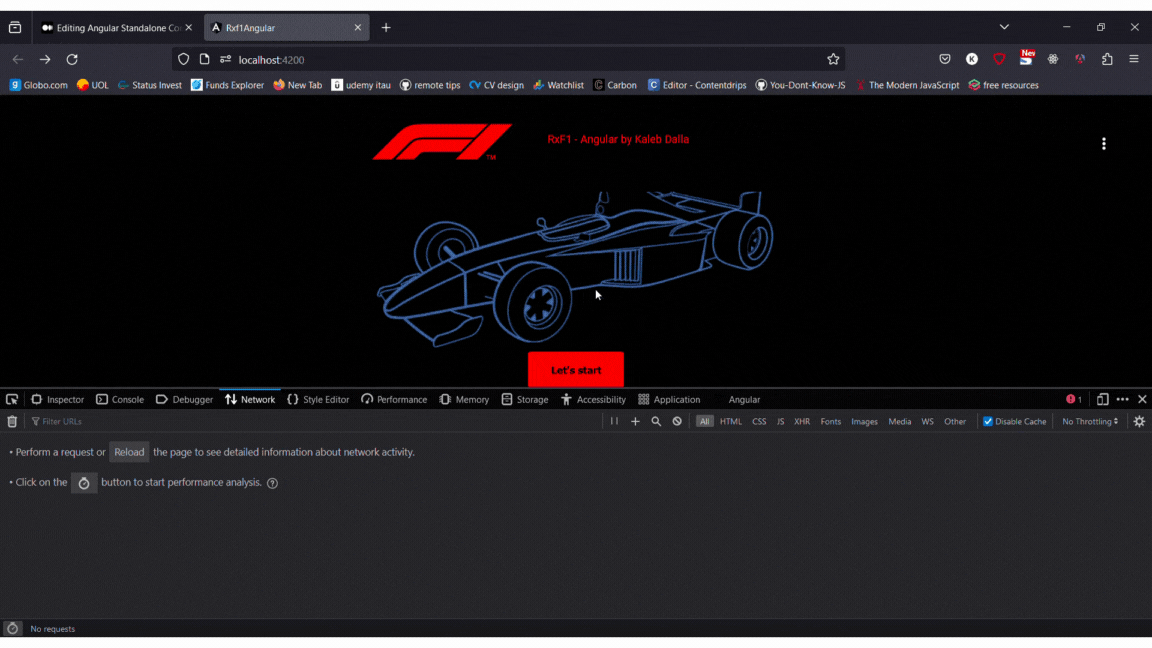Filter requests by WS
Image resolution: width=1152 pixels, height=648 pixels.
pos(927,422)
